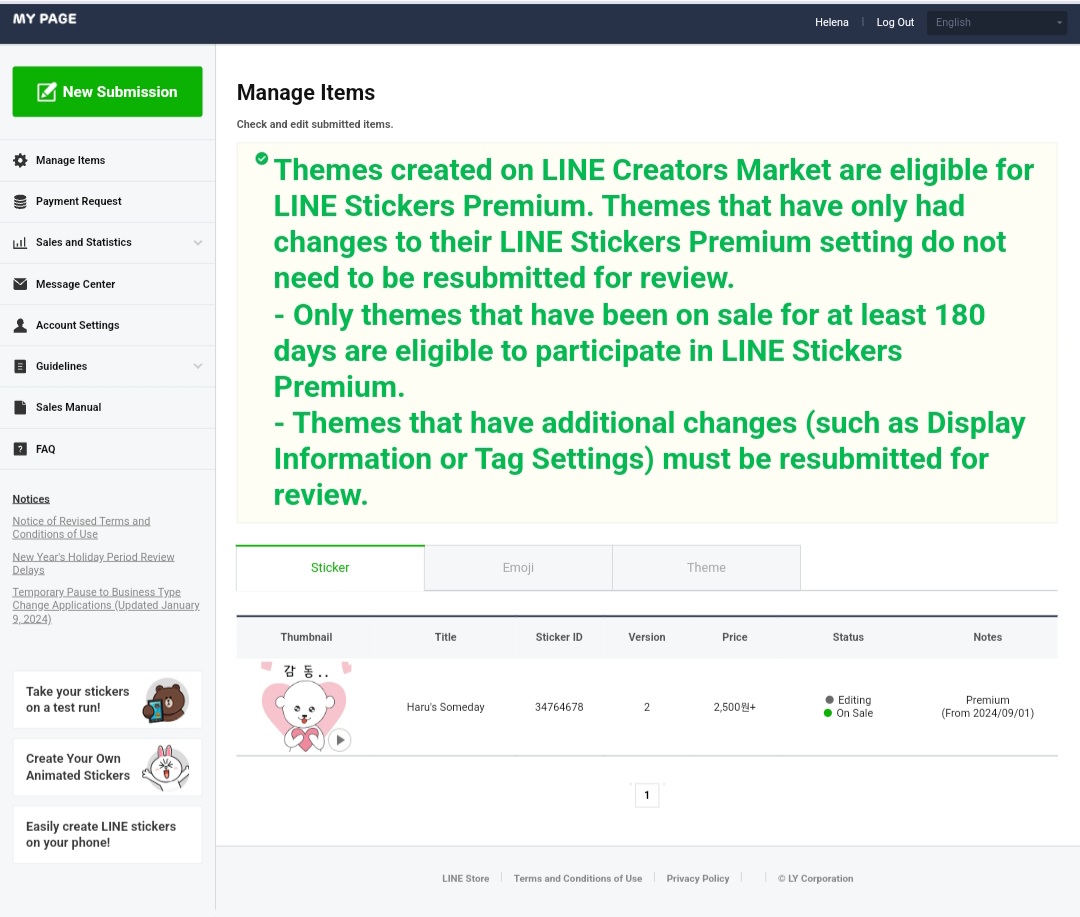Switch to the Theme tab
The height and width of the screenshot is (917, 1080).
[706, 568]
